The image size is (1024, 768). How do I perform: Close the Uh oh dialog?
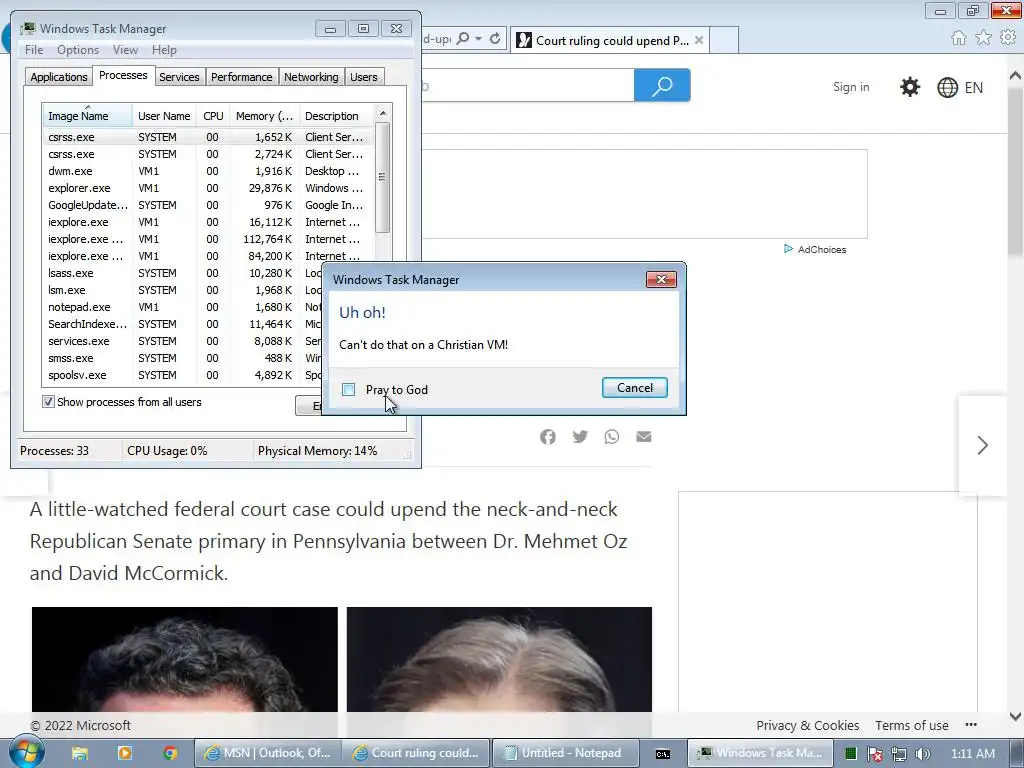(661, 280)
